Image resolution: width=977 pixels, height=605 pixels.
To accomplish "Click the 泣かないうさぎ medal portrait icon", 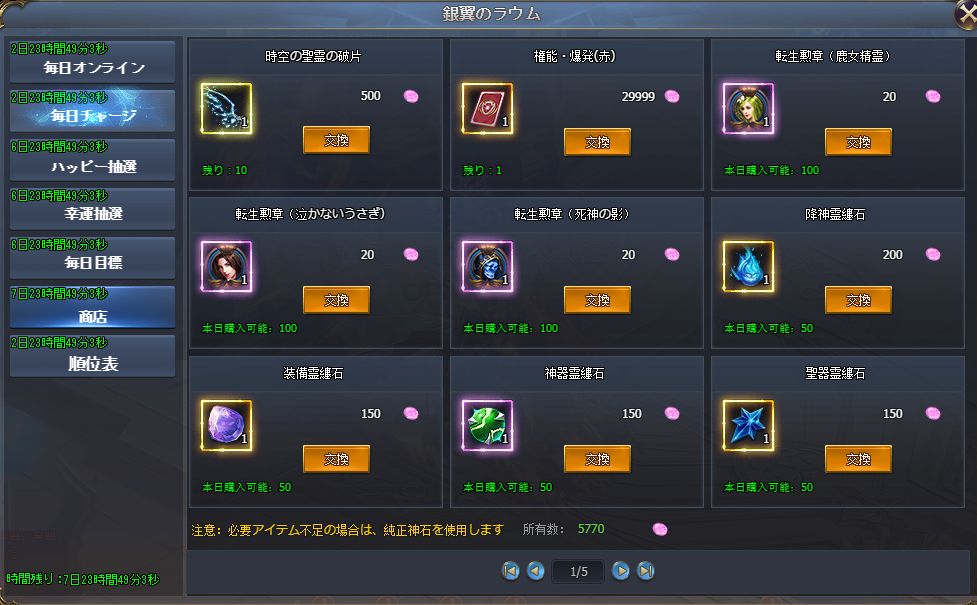I will point(226,267).
